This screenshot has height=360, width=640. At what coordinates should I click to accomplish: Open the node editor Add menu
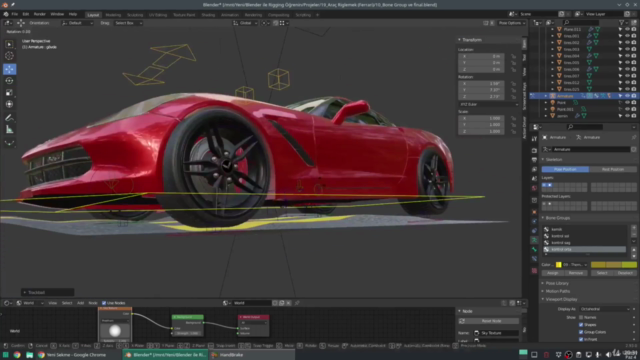(80, 303)
